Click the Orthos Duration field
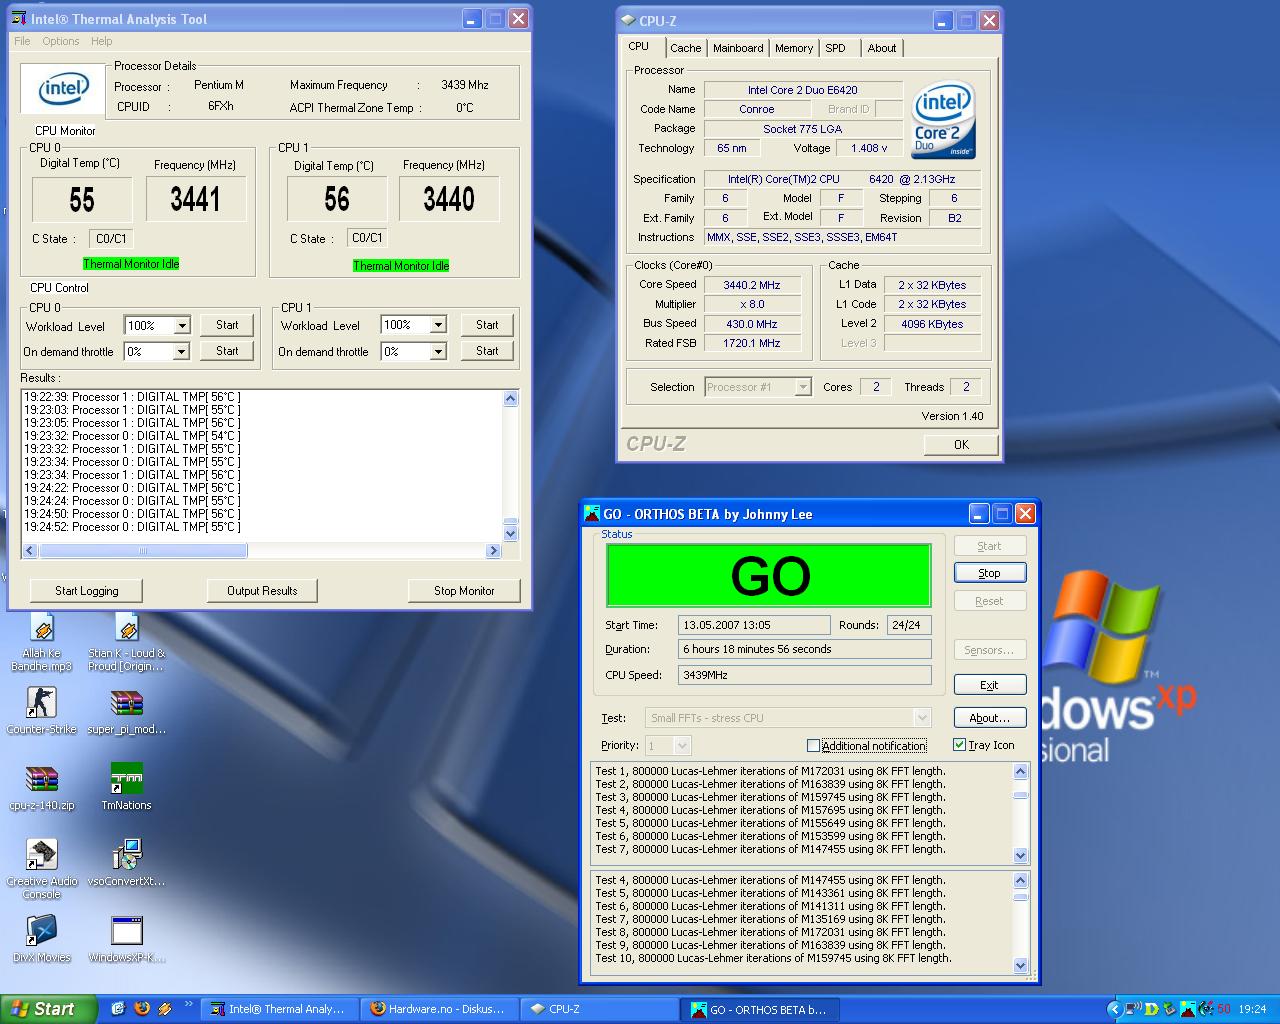 (804, 649)
